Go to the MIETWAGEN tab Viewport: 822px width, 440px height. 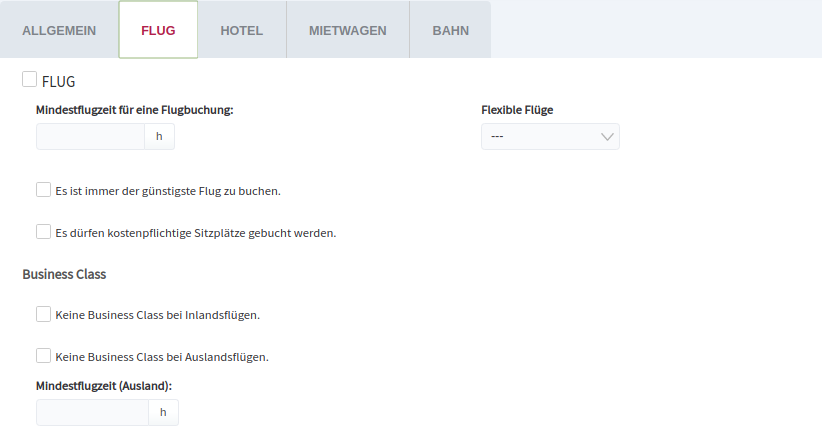tap(348, 30)
